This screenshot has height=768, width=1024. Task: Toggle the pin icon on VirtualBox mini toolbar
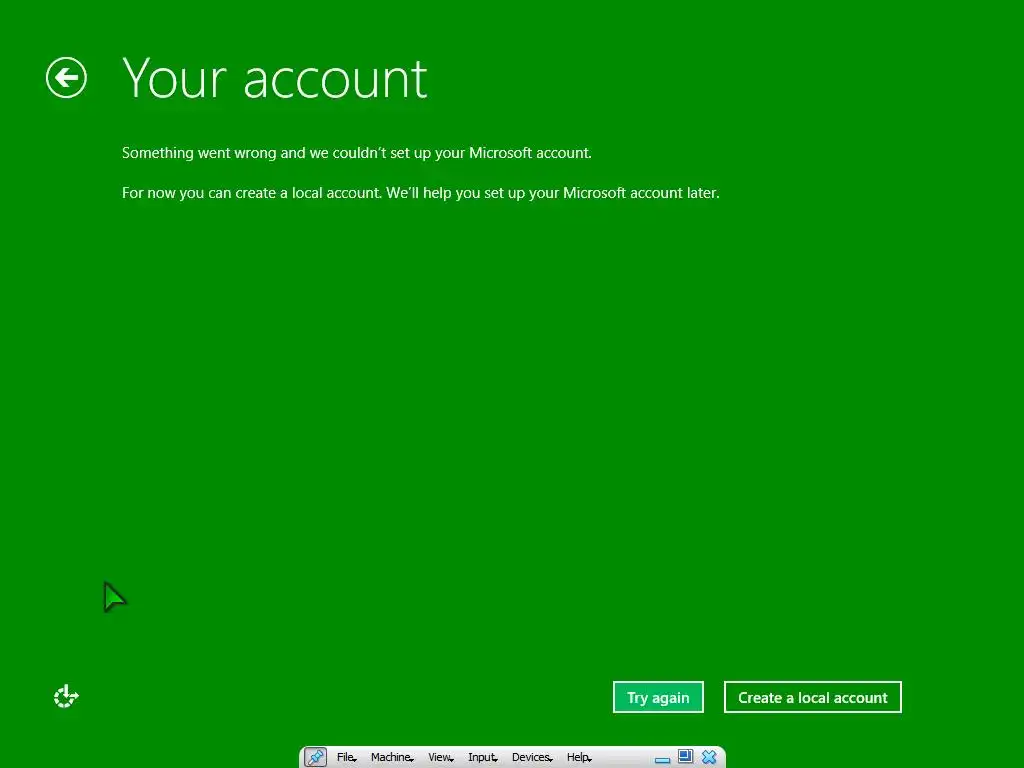coord(315,757)
